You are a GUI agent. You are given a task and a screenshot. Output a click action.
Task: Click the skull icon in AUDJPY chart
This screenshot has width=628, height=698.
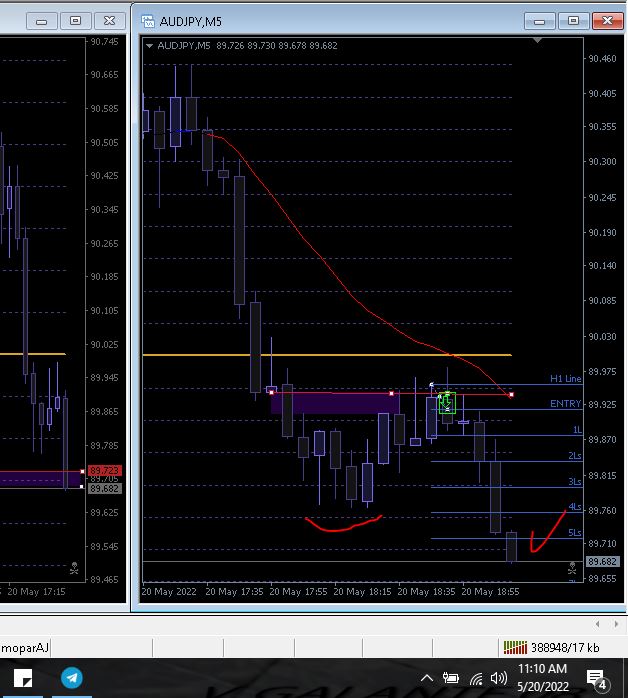coord(572,568)
